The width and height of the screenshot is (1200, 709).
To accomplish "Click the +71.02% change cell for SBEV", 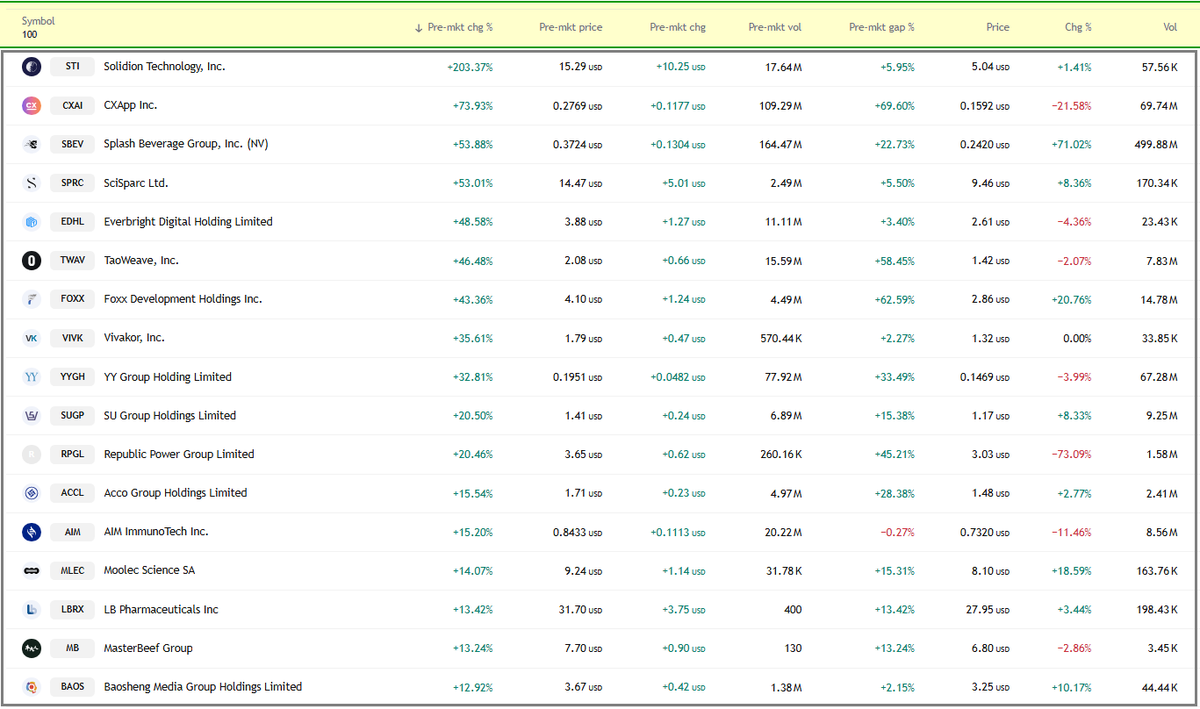I will coord(1071,144).
